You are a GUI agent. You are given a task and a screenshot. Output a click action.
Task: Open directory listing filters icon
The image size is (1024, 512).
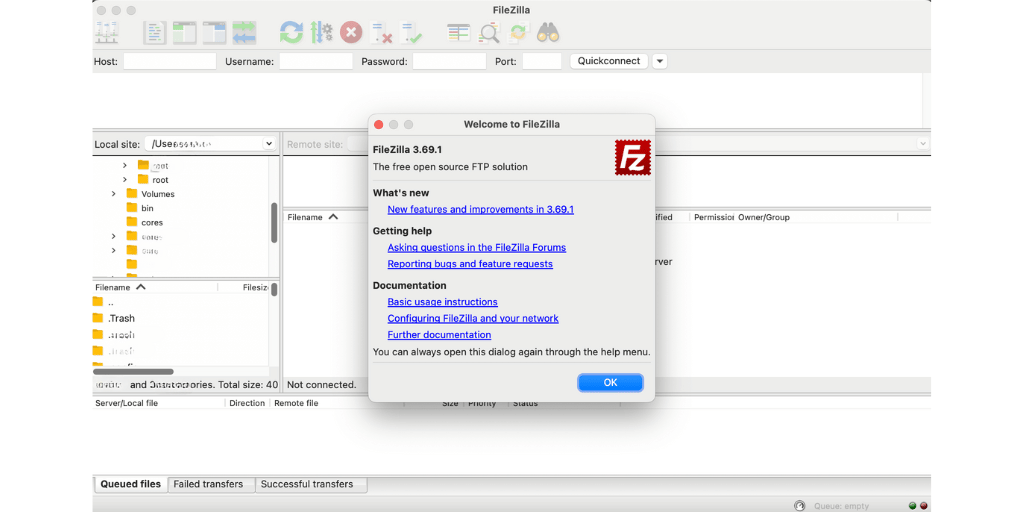(458, 33)
